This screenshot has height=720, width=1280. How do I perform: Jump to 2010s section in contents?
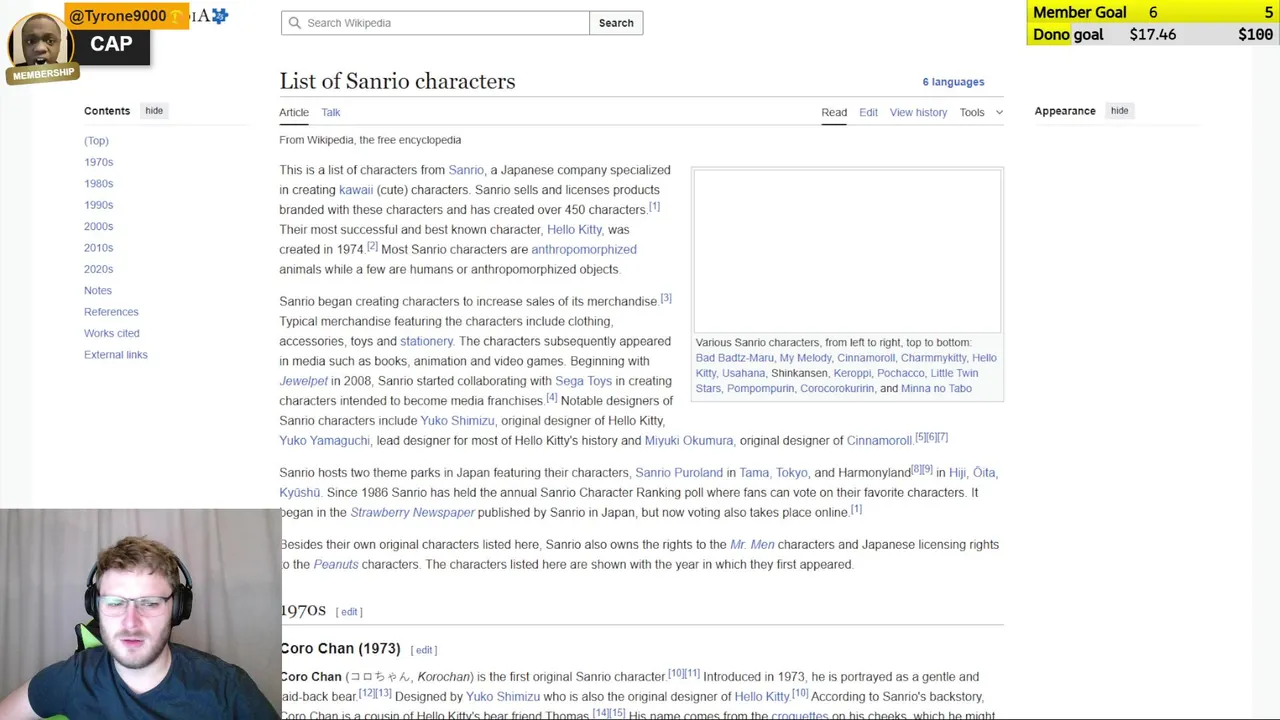(x=98, y=248)
